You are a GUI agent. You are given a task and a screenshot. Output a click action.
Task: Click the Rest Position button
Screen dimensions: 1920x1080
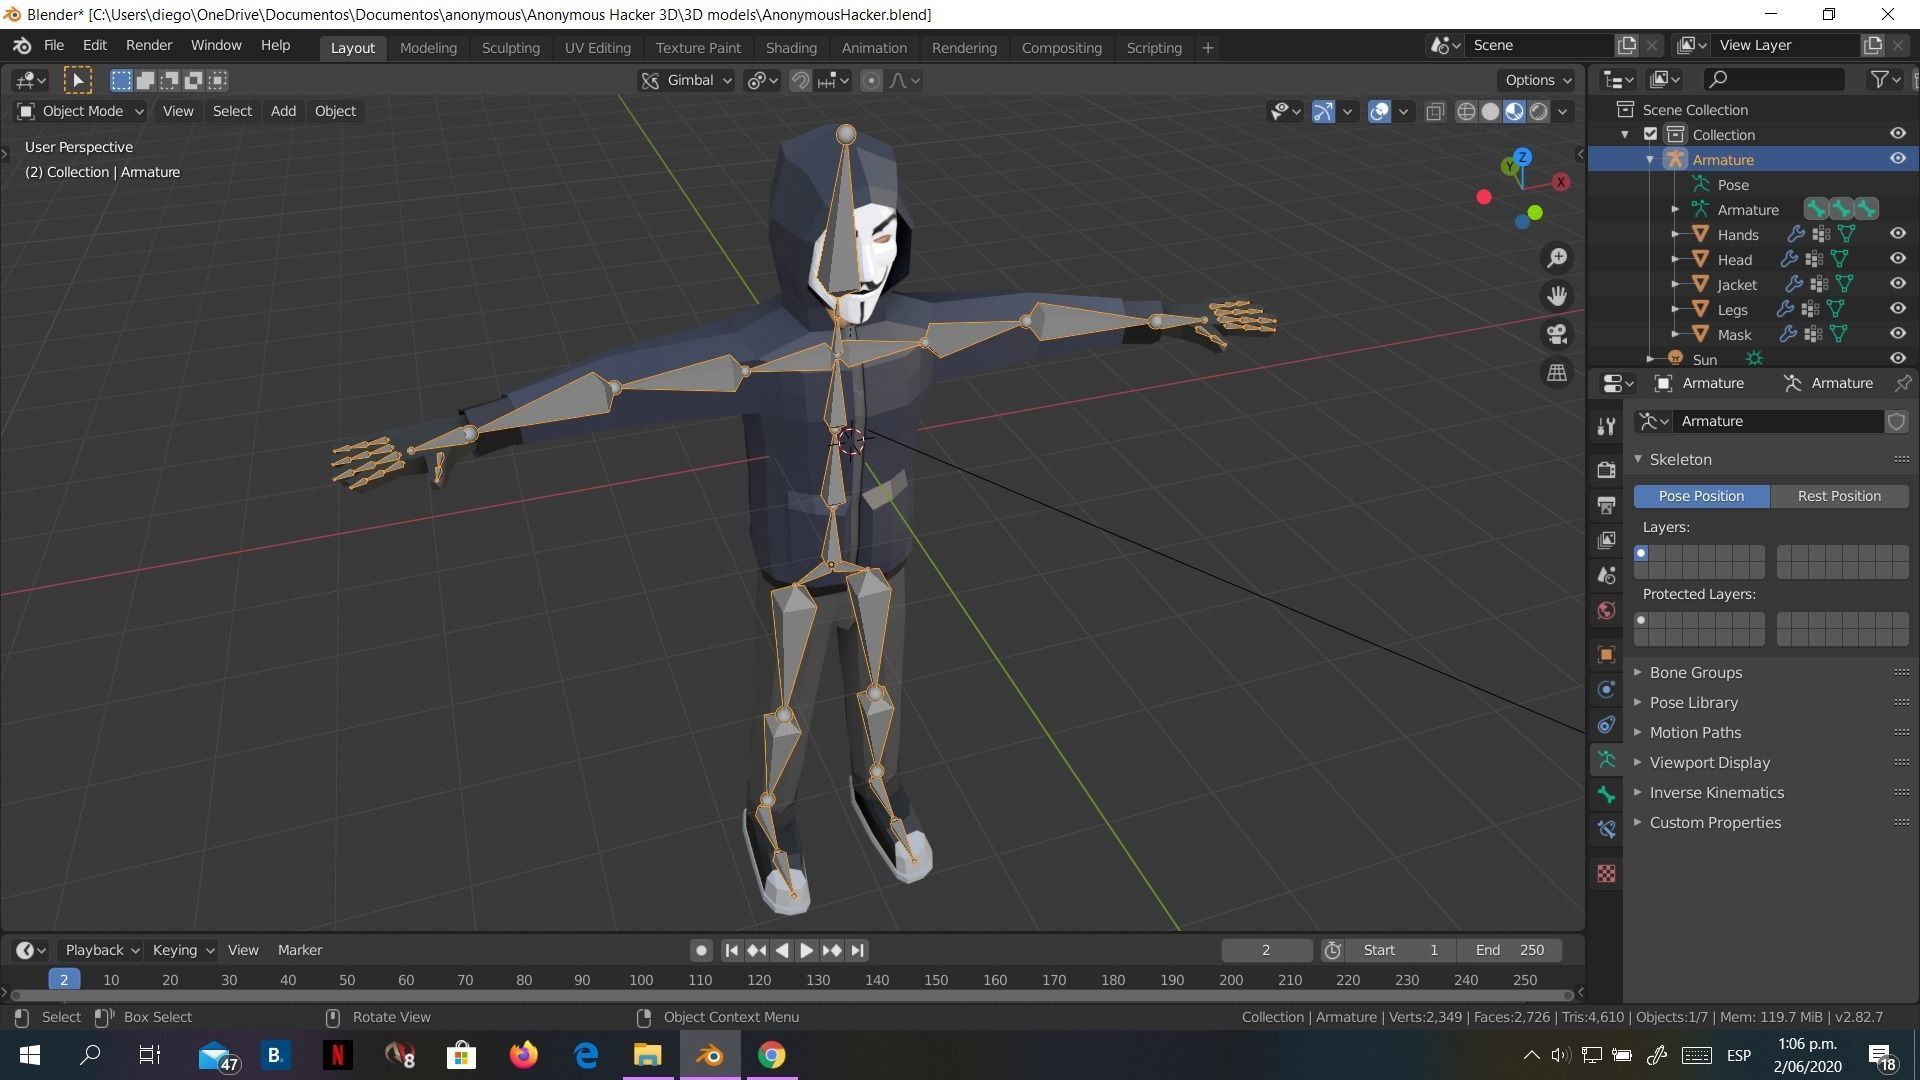pyautogui.click(x=1838, y=496)
